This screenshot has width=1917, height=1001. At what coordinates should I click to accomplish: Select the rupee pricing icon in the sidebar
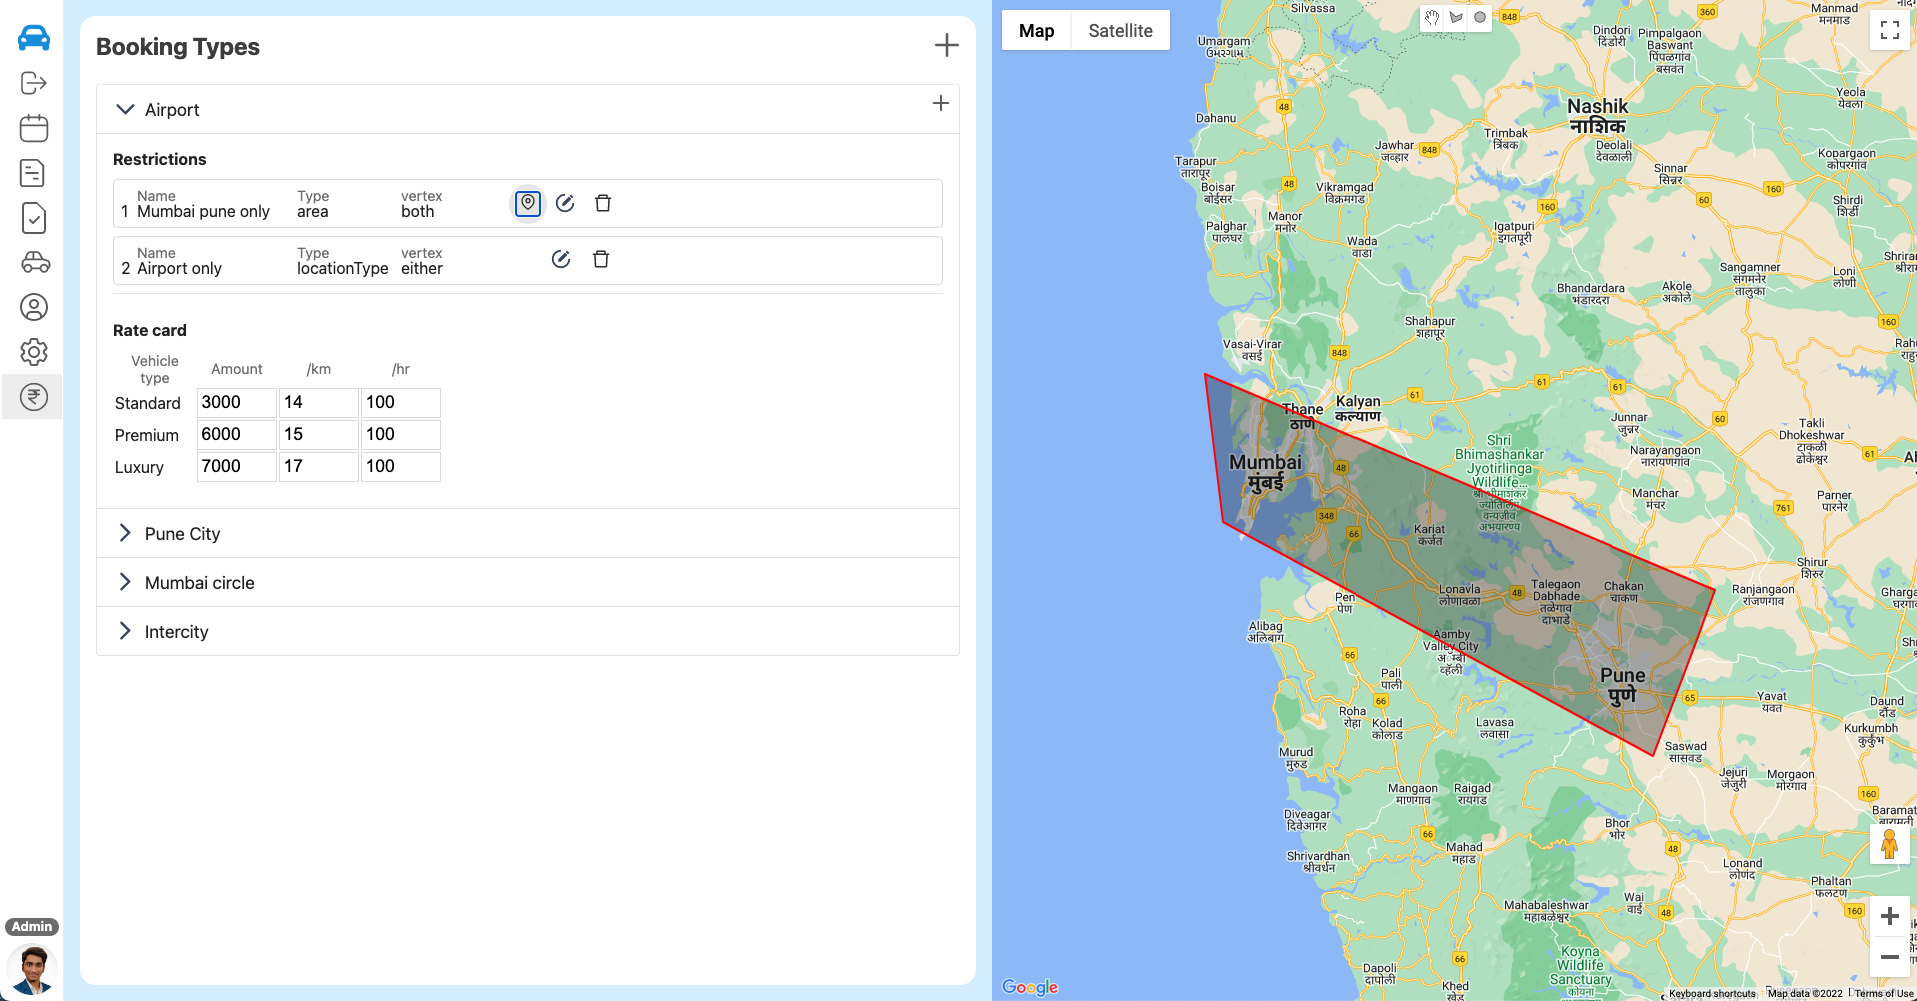pyautogui.click(x=34, y=397)
